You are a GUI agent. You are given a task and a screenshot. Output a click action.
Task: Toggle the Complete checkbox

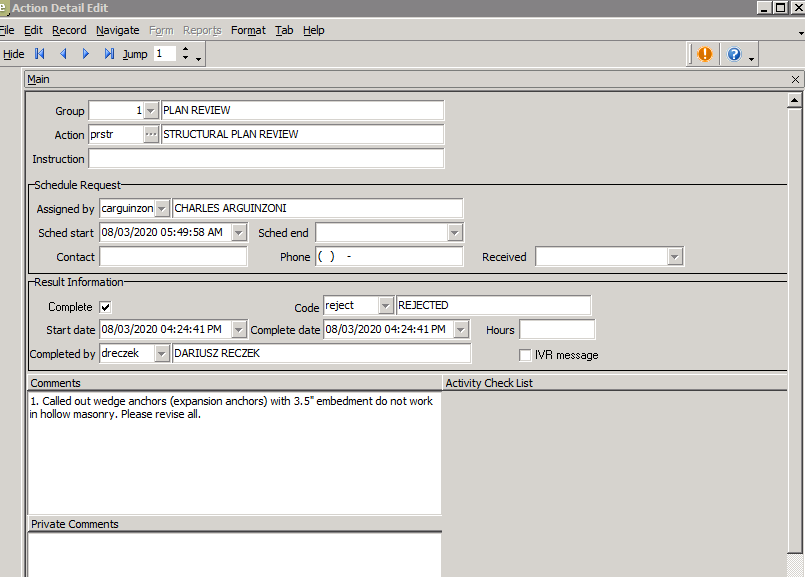[106, 307]
